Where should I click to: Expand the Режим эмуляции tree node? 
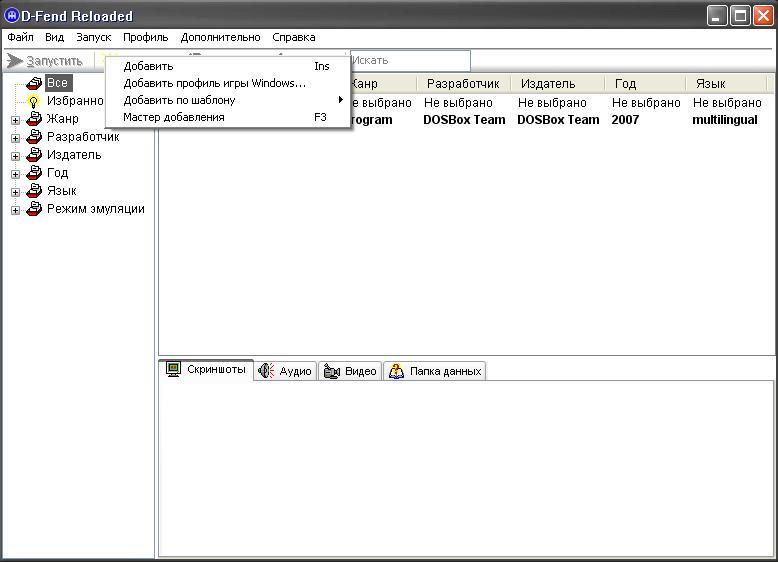coord(15,210)
